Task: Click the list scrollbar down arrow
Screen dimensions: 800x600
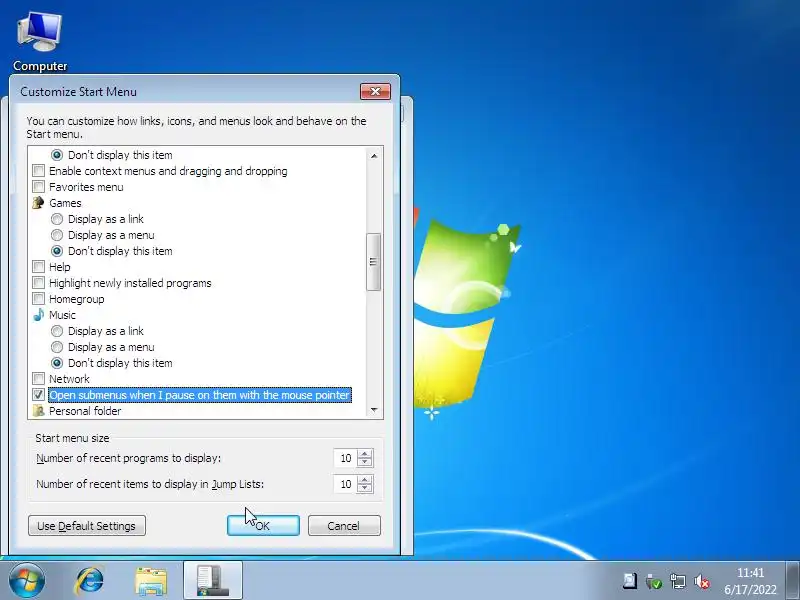Action: pyautogui.click(x=374, y=410)
